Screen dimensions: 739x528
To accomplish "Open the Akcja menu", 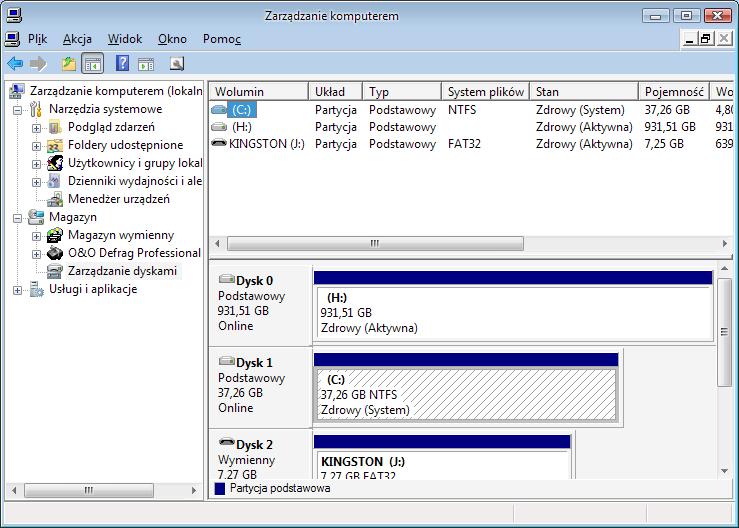I will (77, 39).
